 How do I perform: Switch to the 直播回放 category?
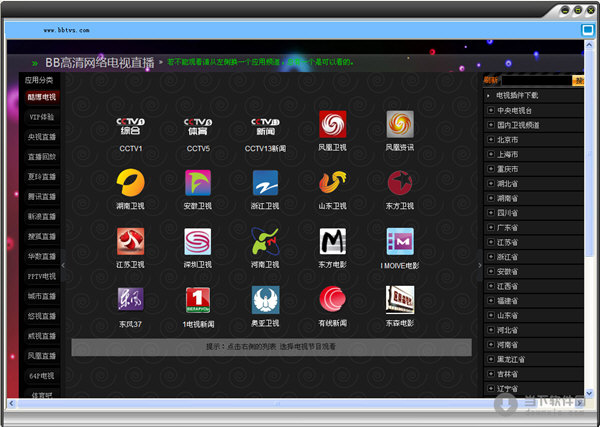42,156
